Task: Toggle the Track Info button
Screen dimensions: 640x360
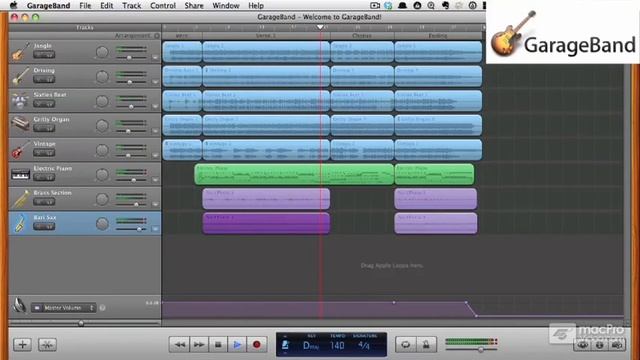Action: [600, 345]
